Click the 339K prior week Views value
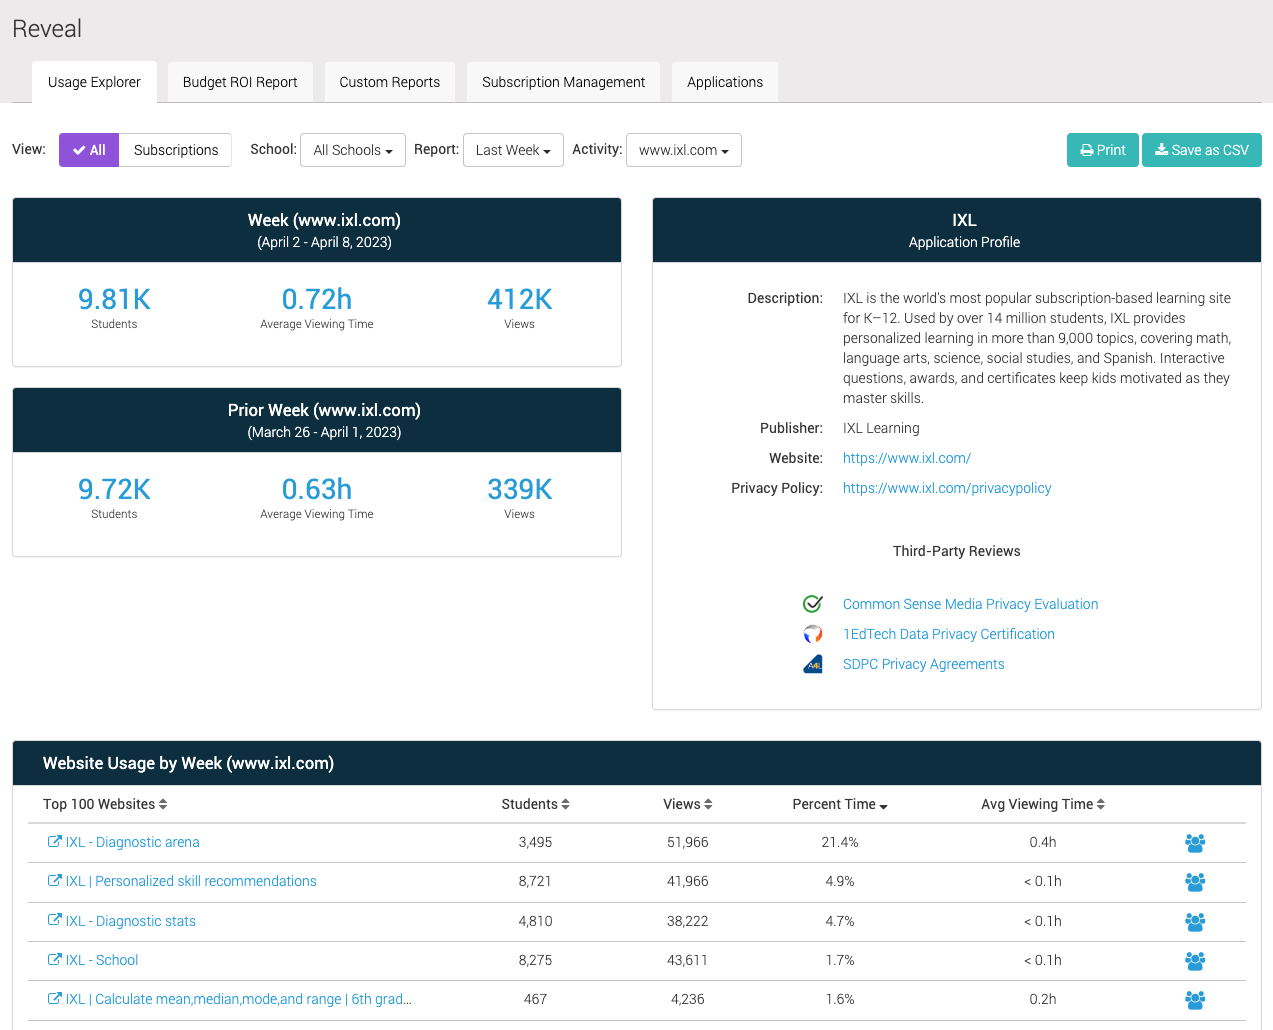Screen dimensions: 1273x1030 point(520,489)
